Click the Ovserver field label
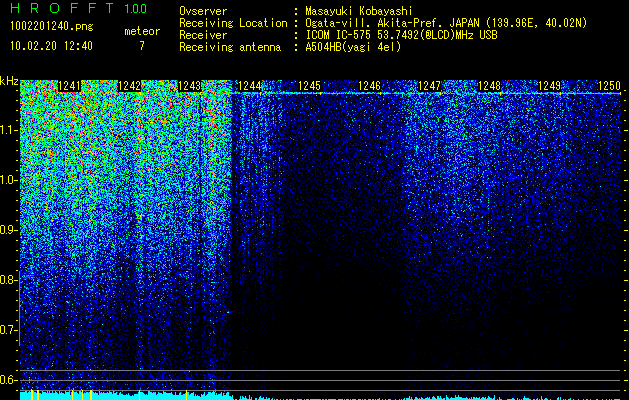The height and width of the screenshot is (400, 629). (203, 11)
